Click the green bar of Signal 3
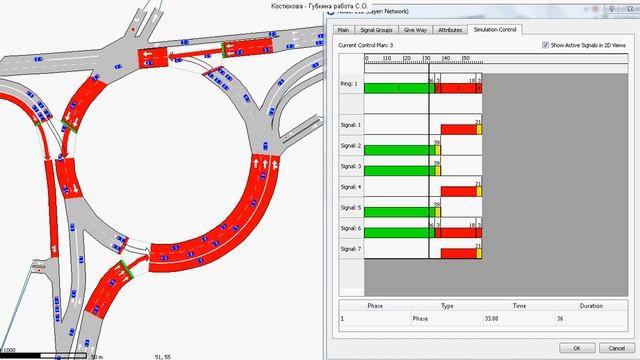640x360 pixels. point(400,171)
